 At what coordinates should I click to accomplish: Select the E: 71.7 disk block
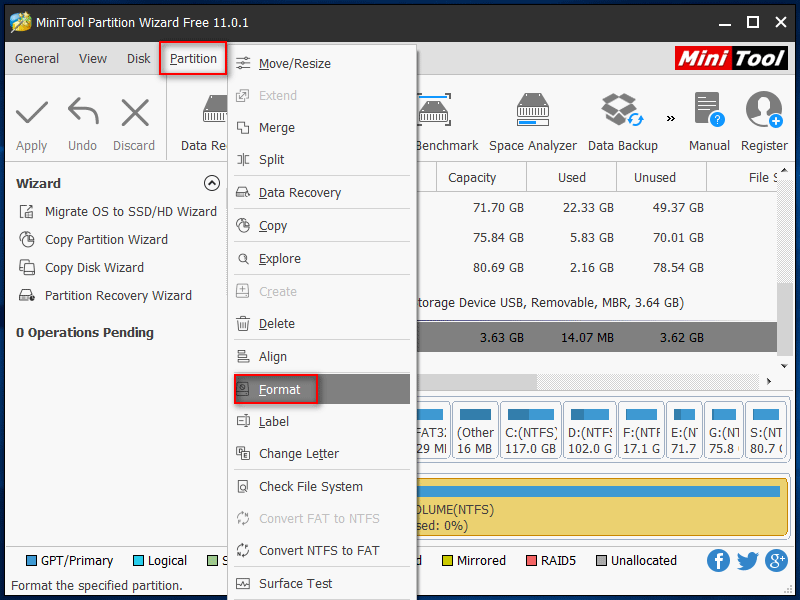point(684,431)
